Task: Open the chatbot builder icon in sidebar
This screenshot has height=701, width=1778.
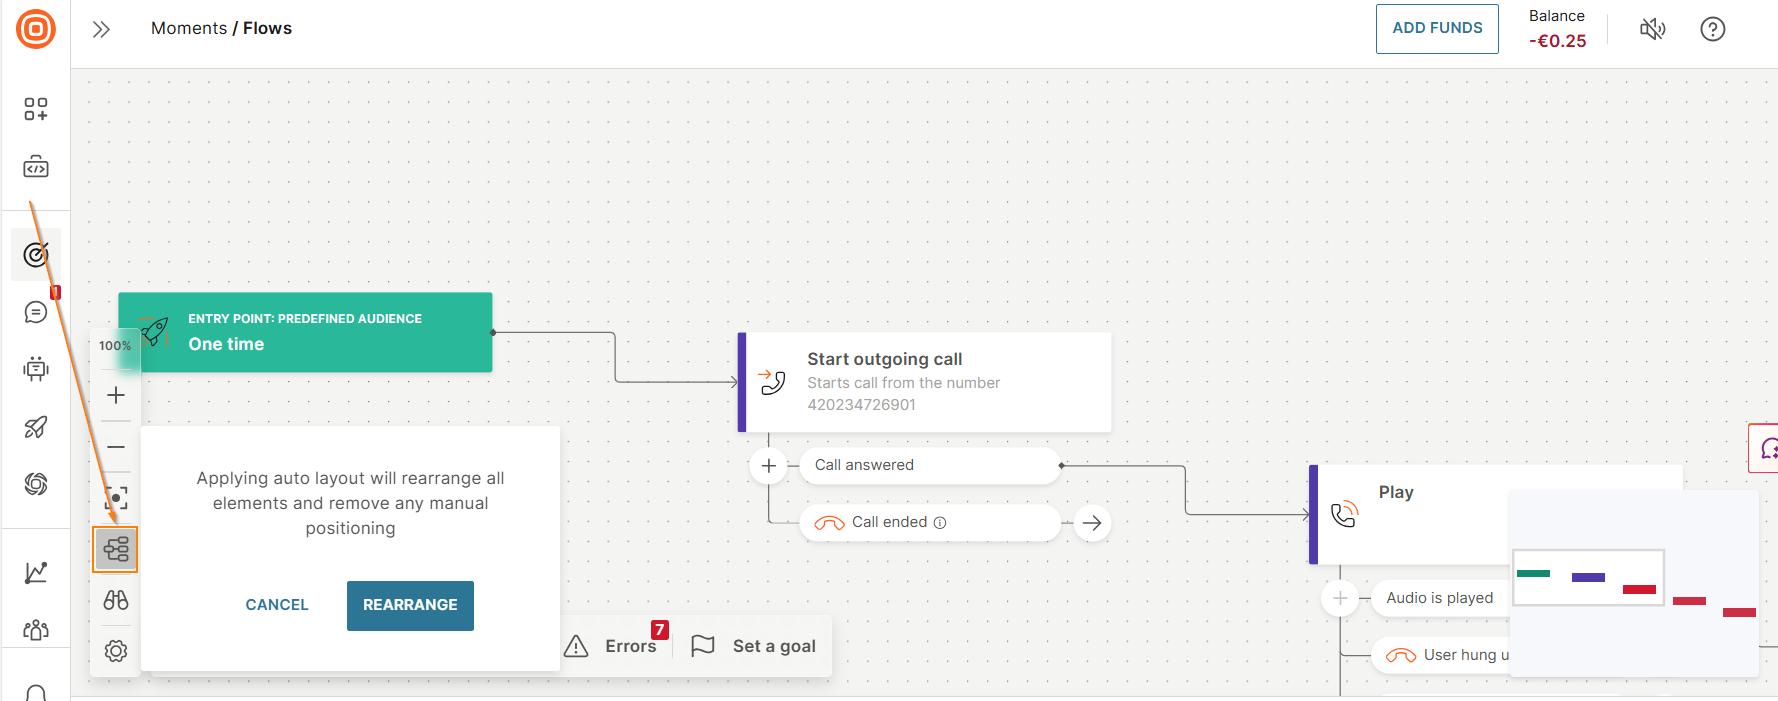Action: (x=36, y=368)
